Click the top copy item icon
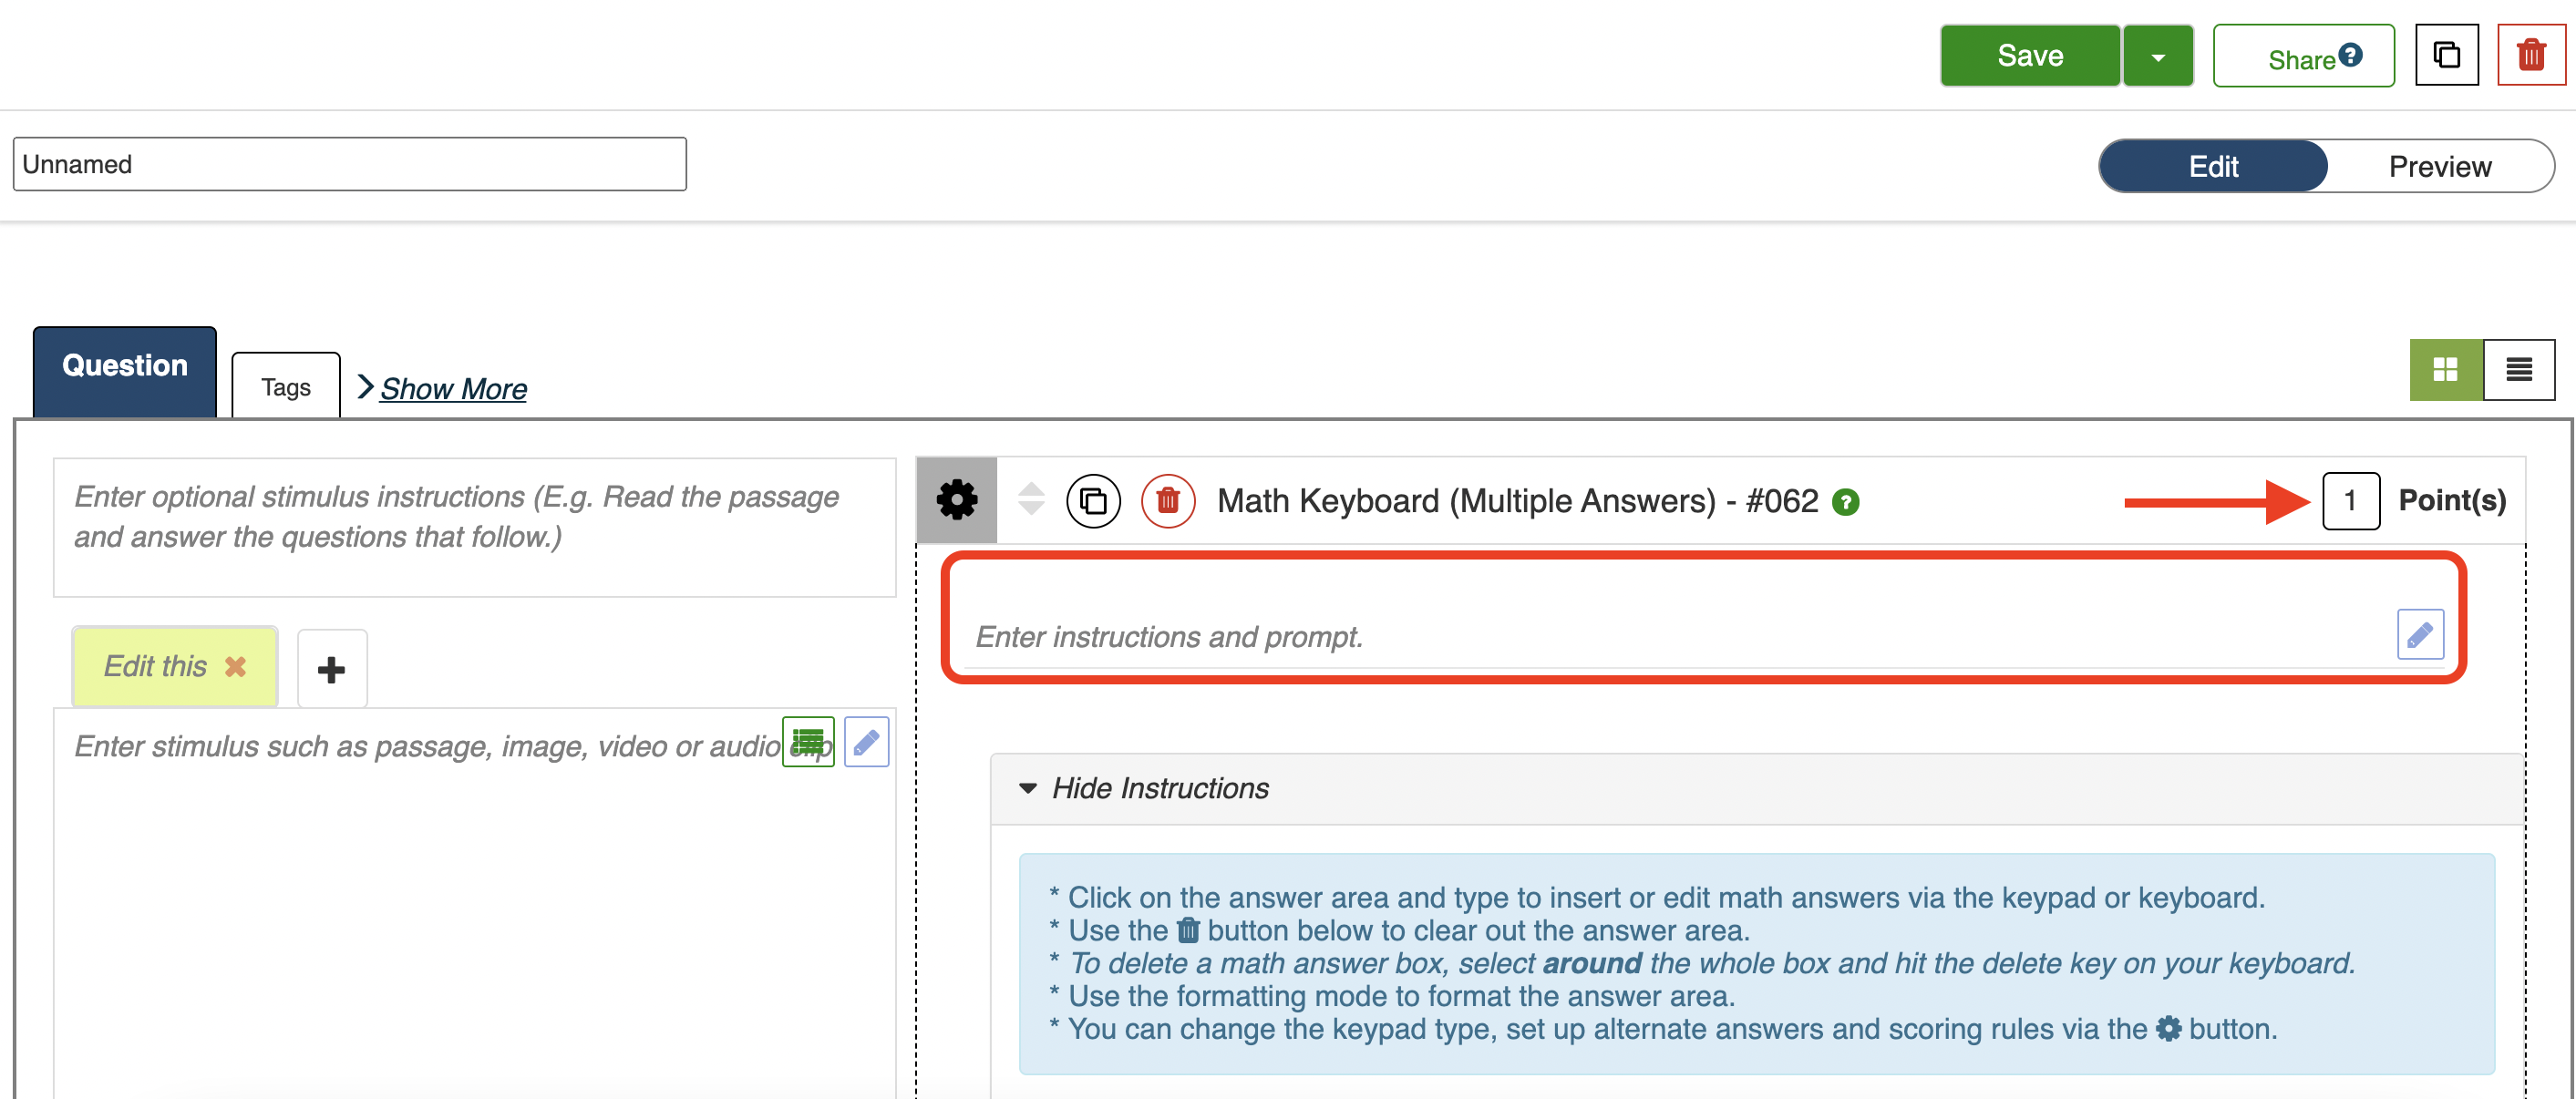 click(2446, 55)
